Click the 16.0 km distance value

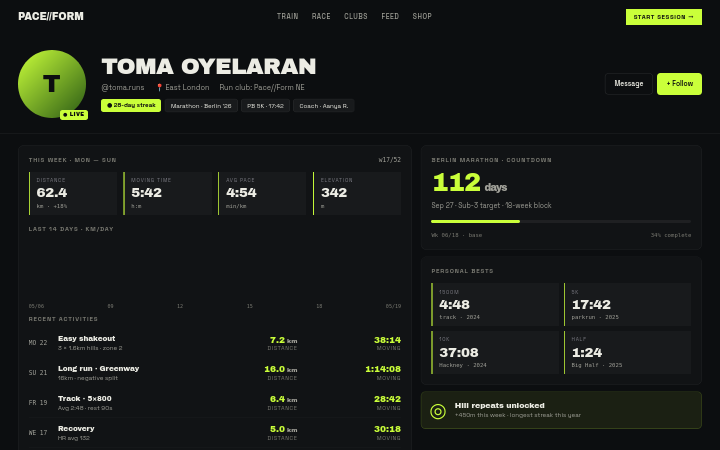[x=281, y=369]
